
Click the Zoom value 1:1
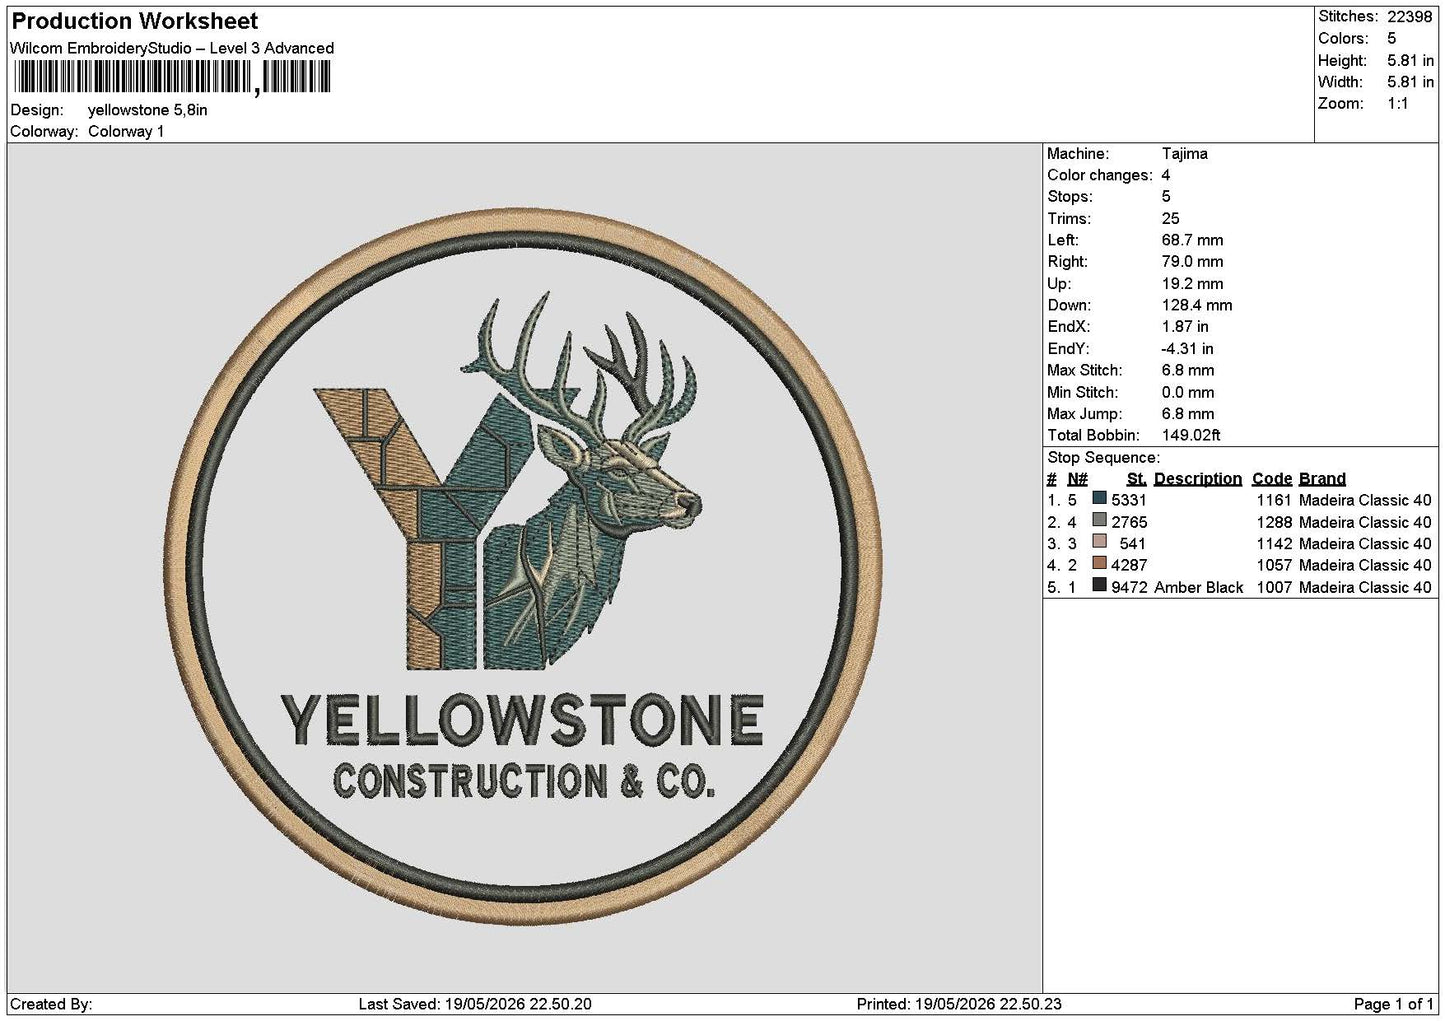[1398, 104]
